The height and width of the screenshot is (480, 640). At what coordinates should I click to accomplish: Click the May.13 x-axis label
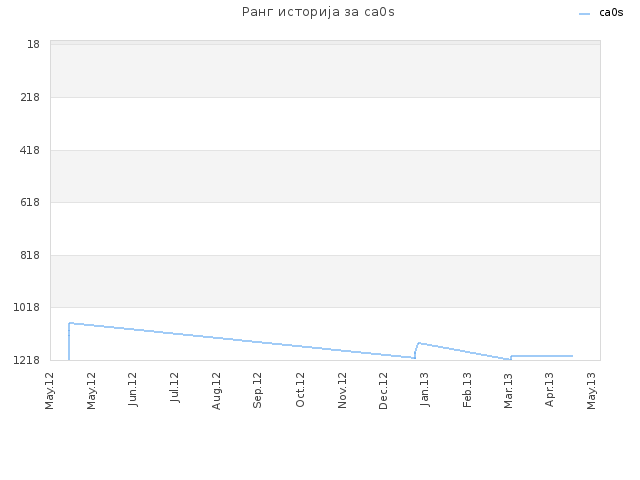pos(591,391)
